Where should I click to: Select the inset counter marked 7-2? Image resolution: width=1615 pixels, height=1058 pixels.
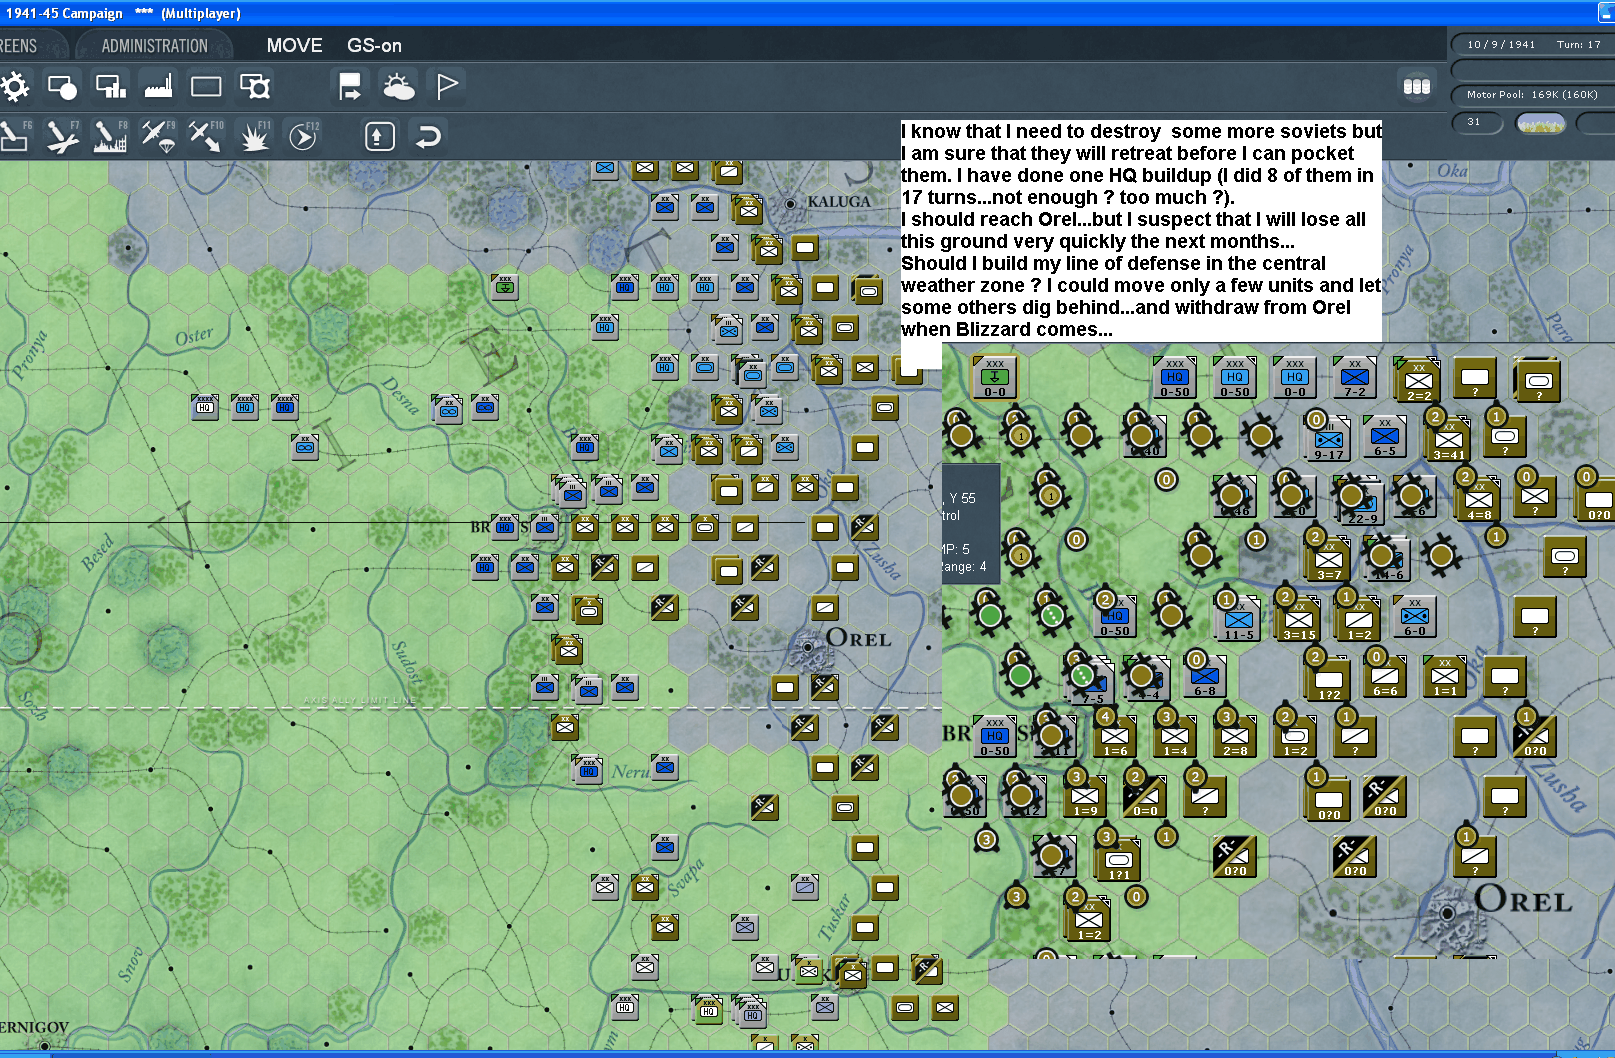click(x=1354, y=378)
